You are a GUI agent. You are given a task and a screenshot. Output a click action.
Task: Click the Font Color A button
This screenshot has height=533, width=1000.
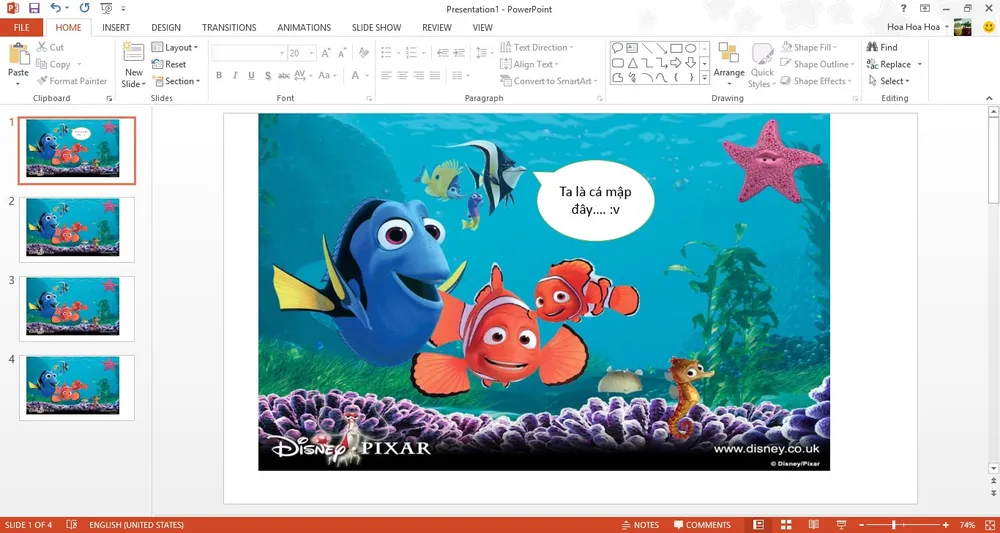tap(355, 75)
